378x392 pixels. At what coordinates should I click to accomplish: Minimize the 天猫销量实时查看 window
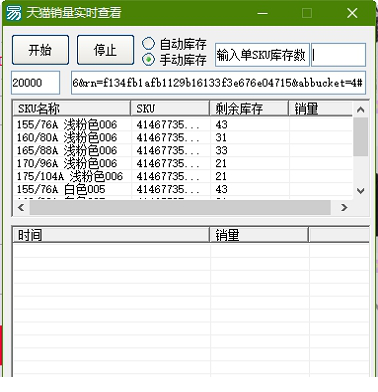pyautogui.click(x=263, y=13)
